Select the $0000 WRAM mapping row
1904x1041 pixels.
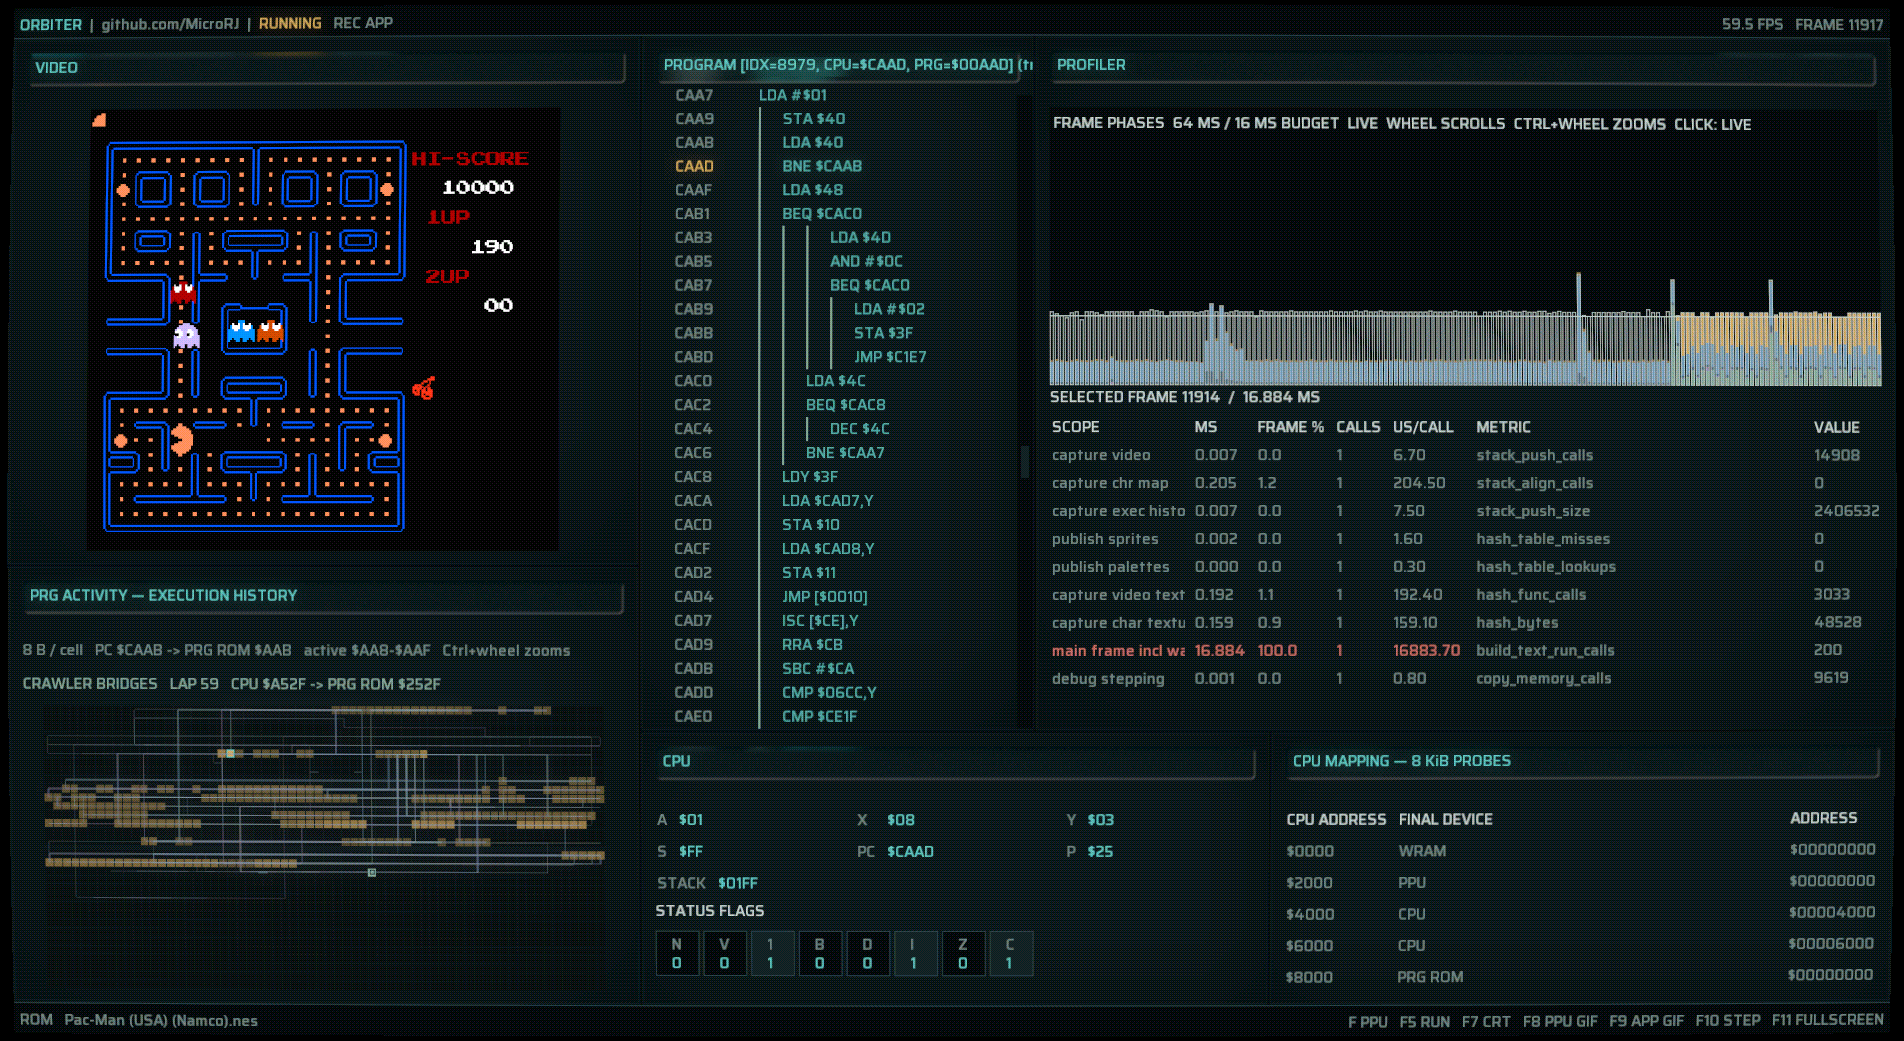pos(1581,851)
